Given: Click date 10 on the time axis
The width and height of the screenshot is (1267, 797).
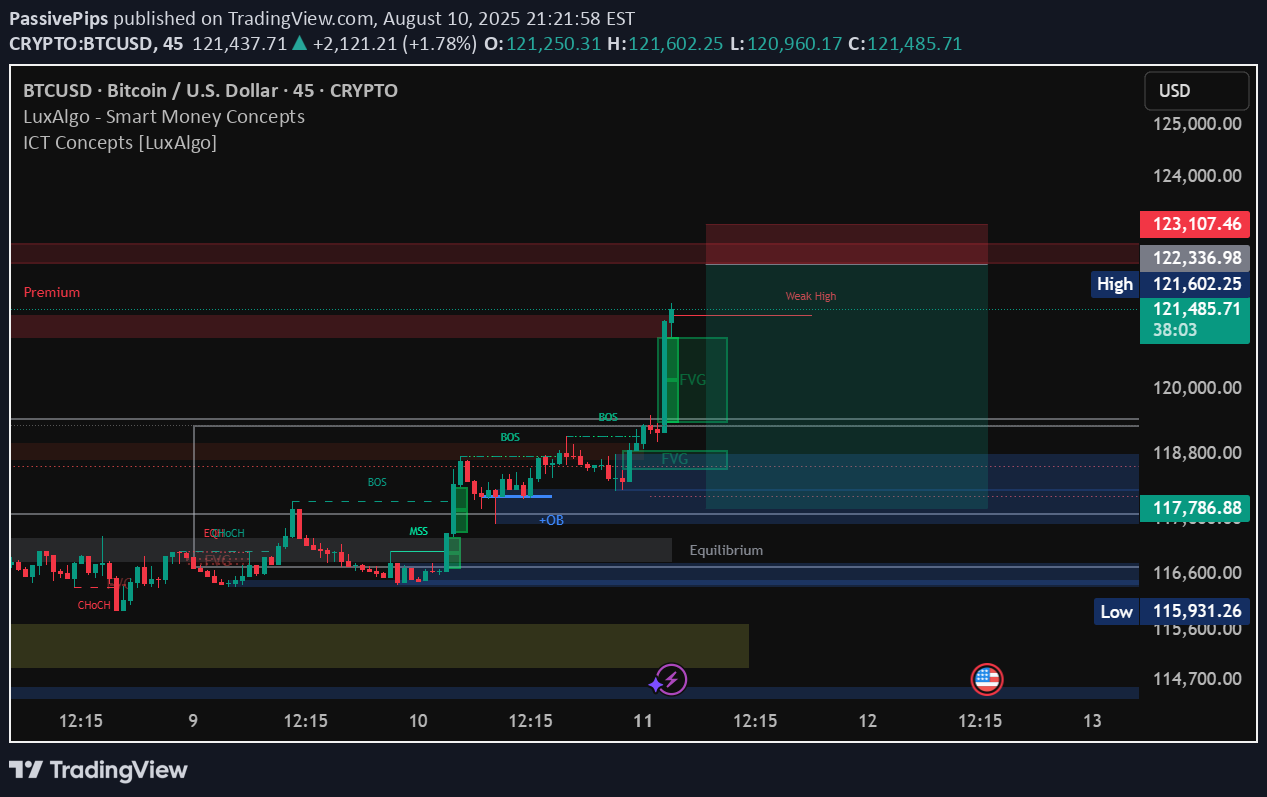Looking at the screenshot, I should (418, 720).
